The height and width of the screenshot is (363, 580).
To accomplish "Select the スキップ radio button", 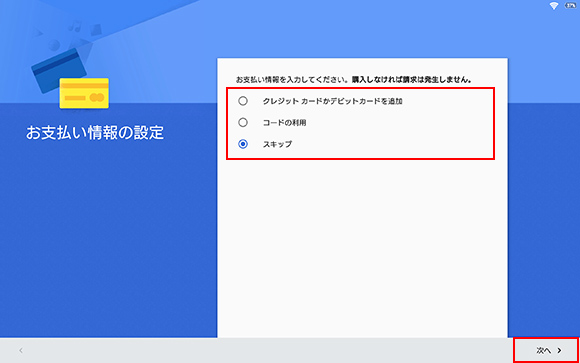I will coord(243,144).
